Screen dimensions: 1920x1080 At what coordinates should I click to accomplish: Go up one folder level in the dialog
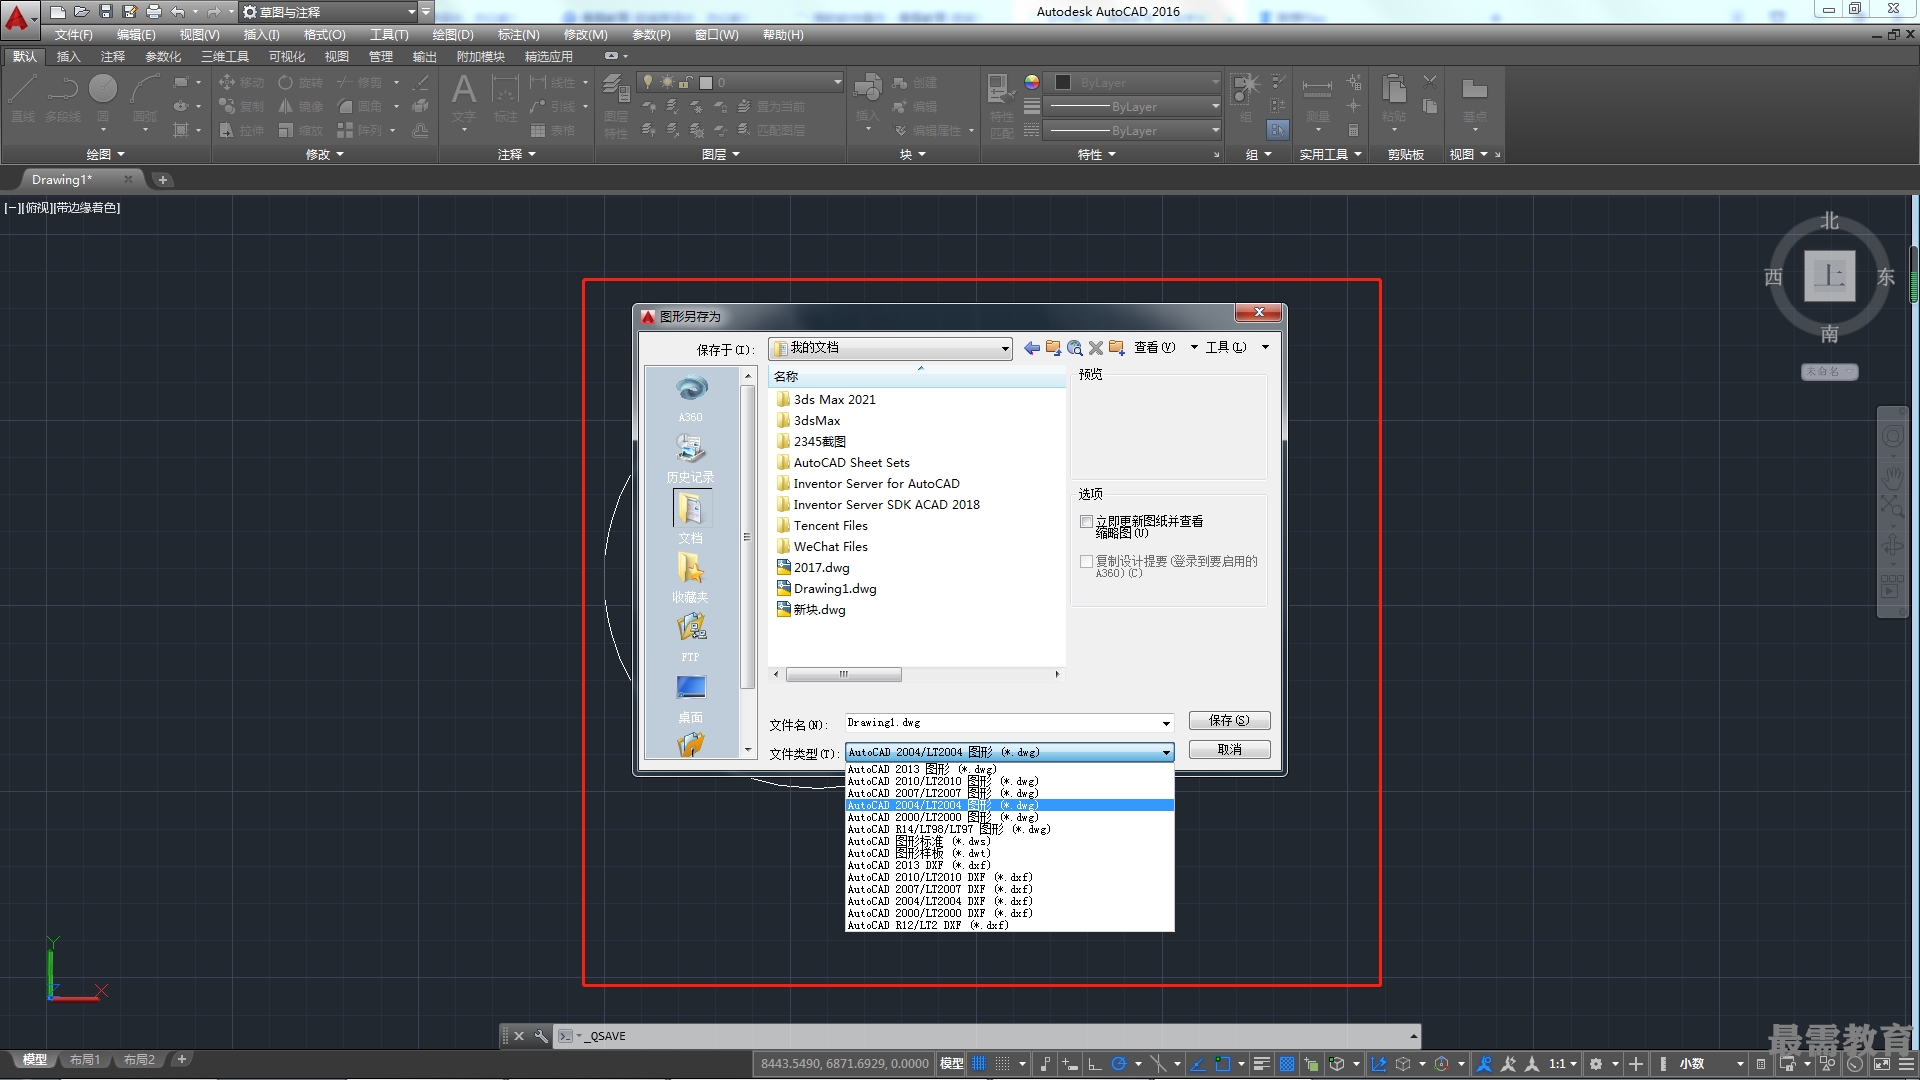1053,347
